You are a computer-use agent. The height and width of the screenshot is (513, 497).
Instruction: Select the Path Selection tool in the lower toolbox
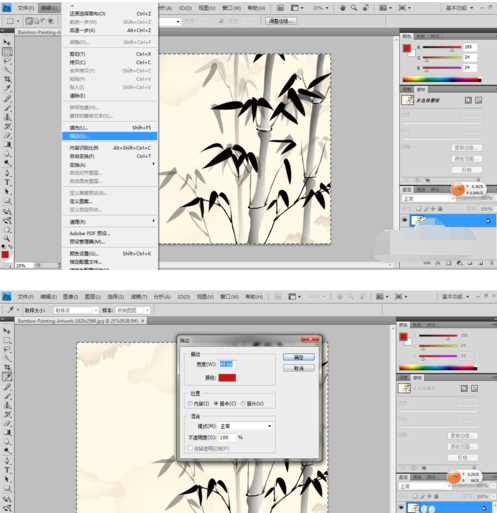point(7,479)
